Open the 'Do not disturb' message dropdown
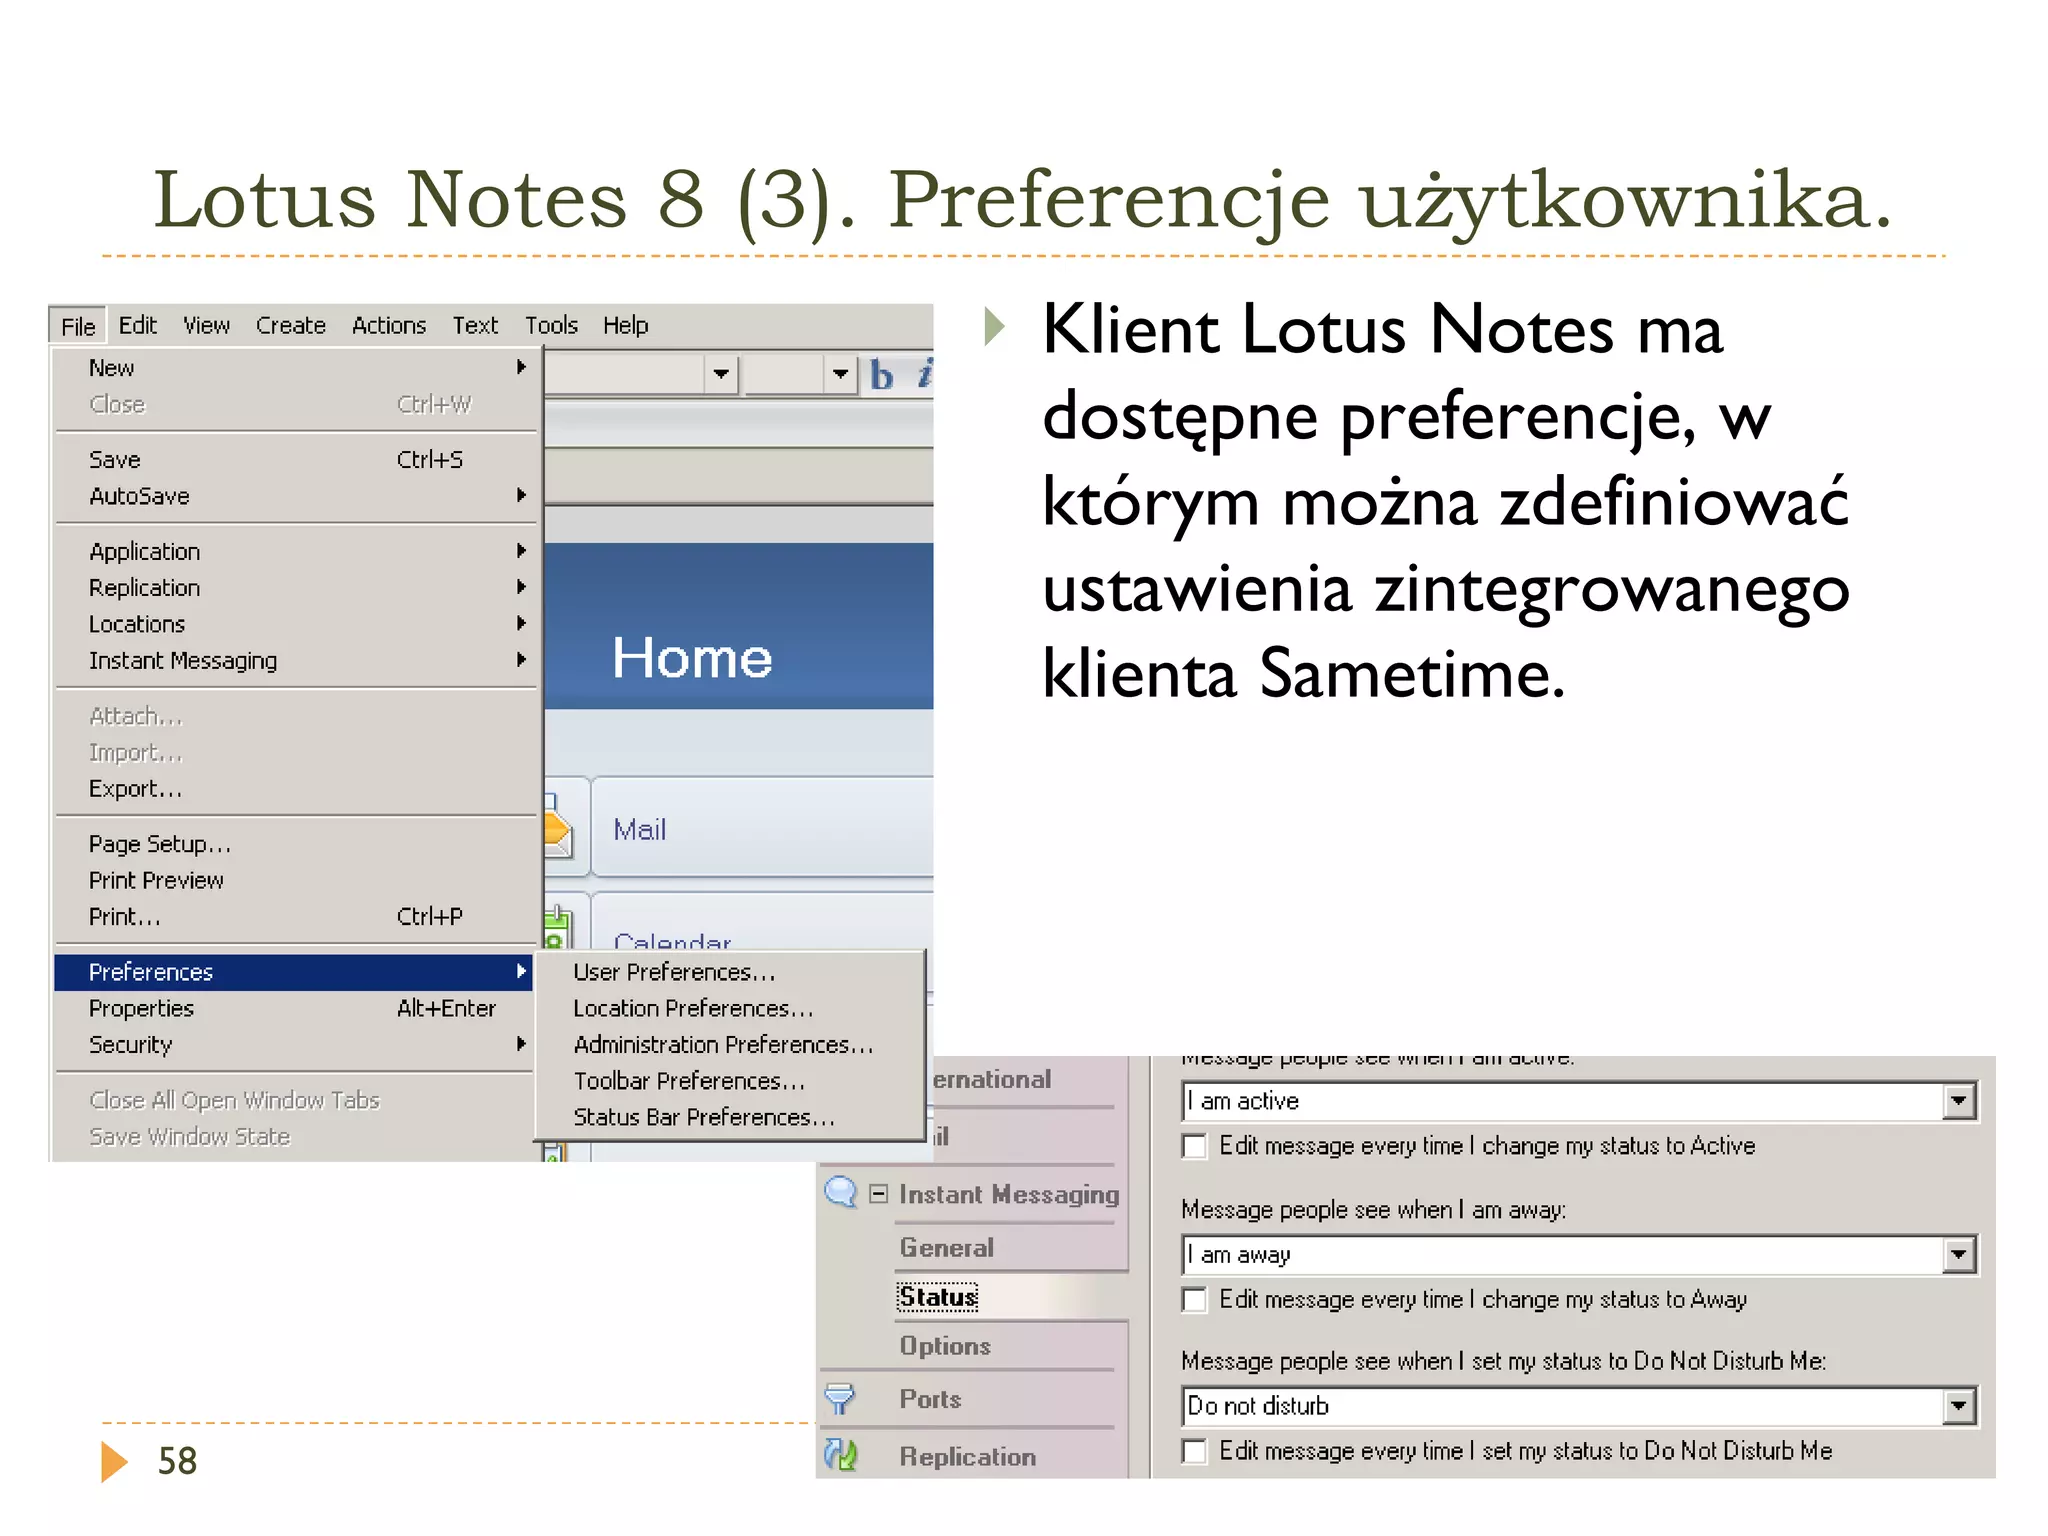This screenshot has height=1536, width=2048. pyautogui.click(x=1958, y=1406)
